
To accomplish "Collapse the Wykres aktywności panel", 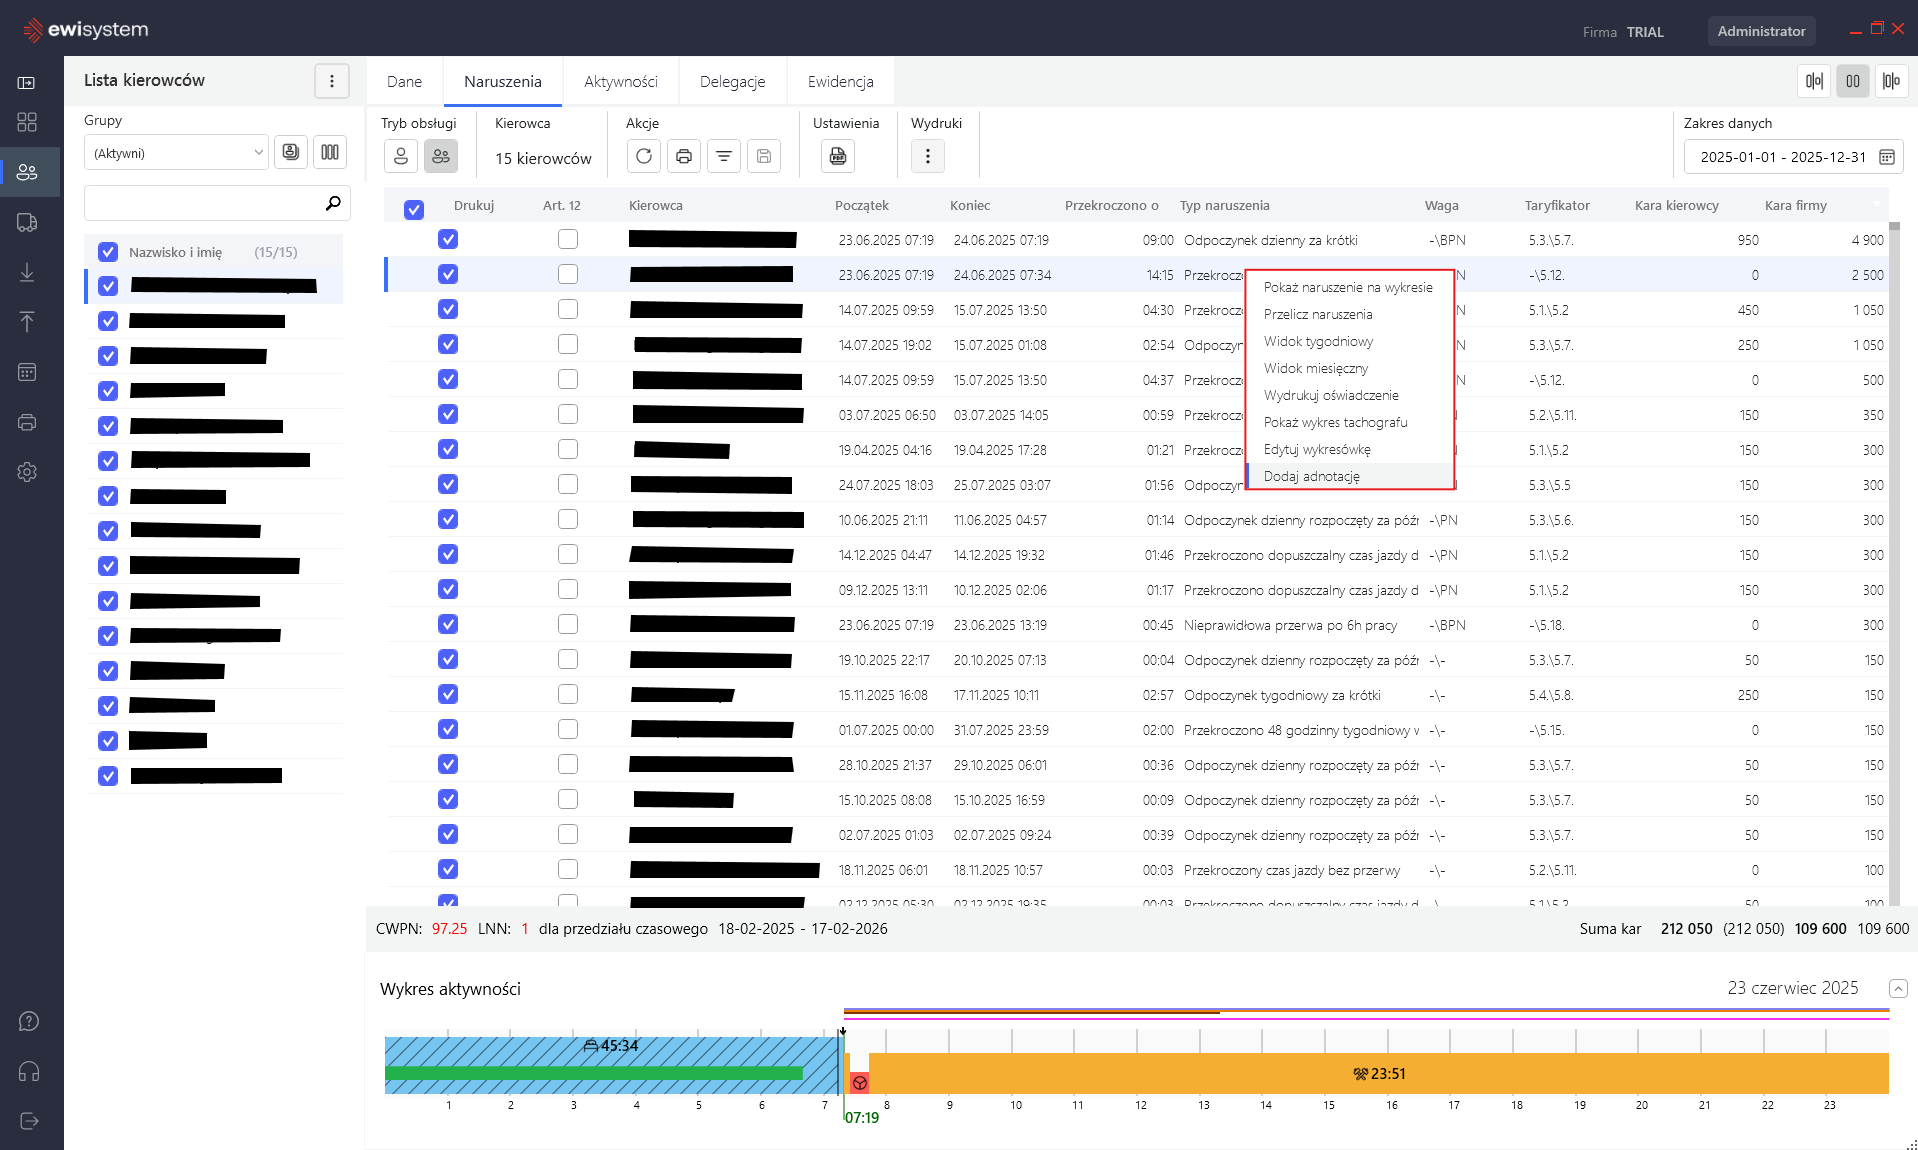I will coord(1898,988).
